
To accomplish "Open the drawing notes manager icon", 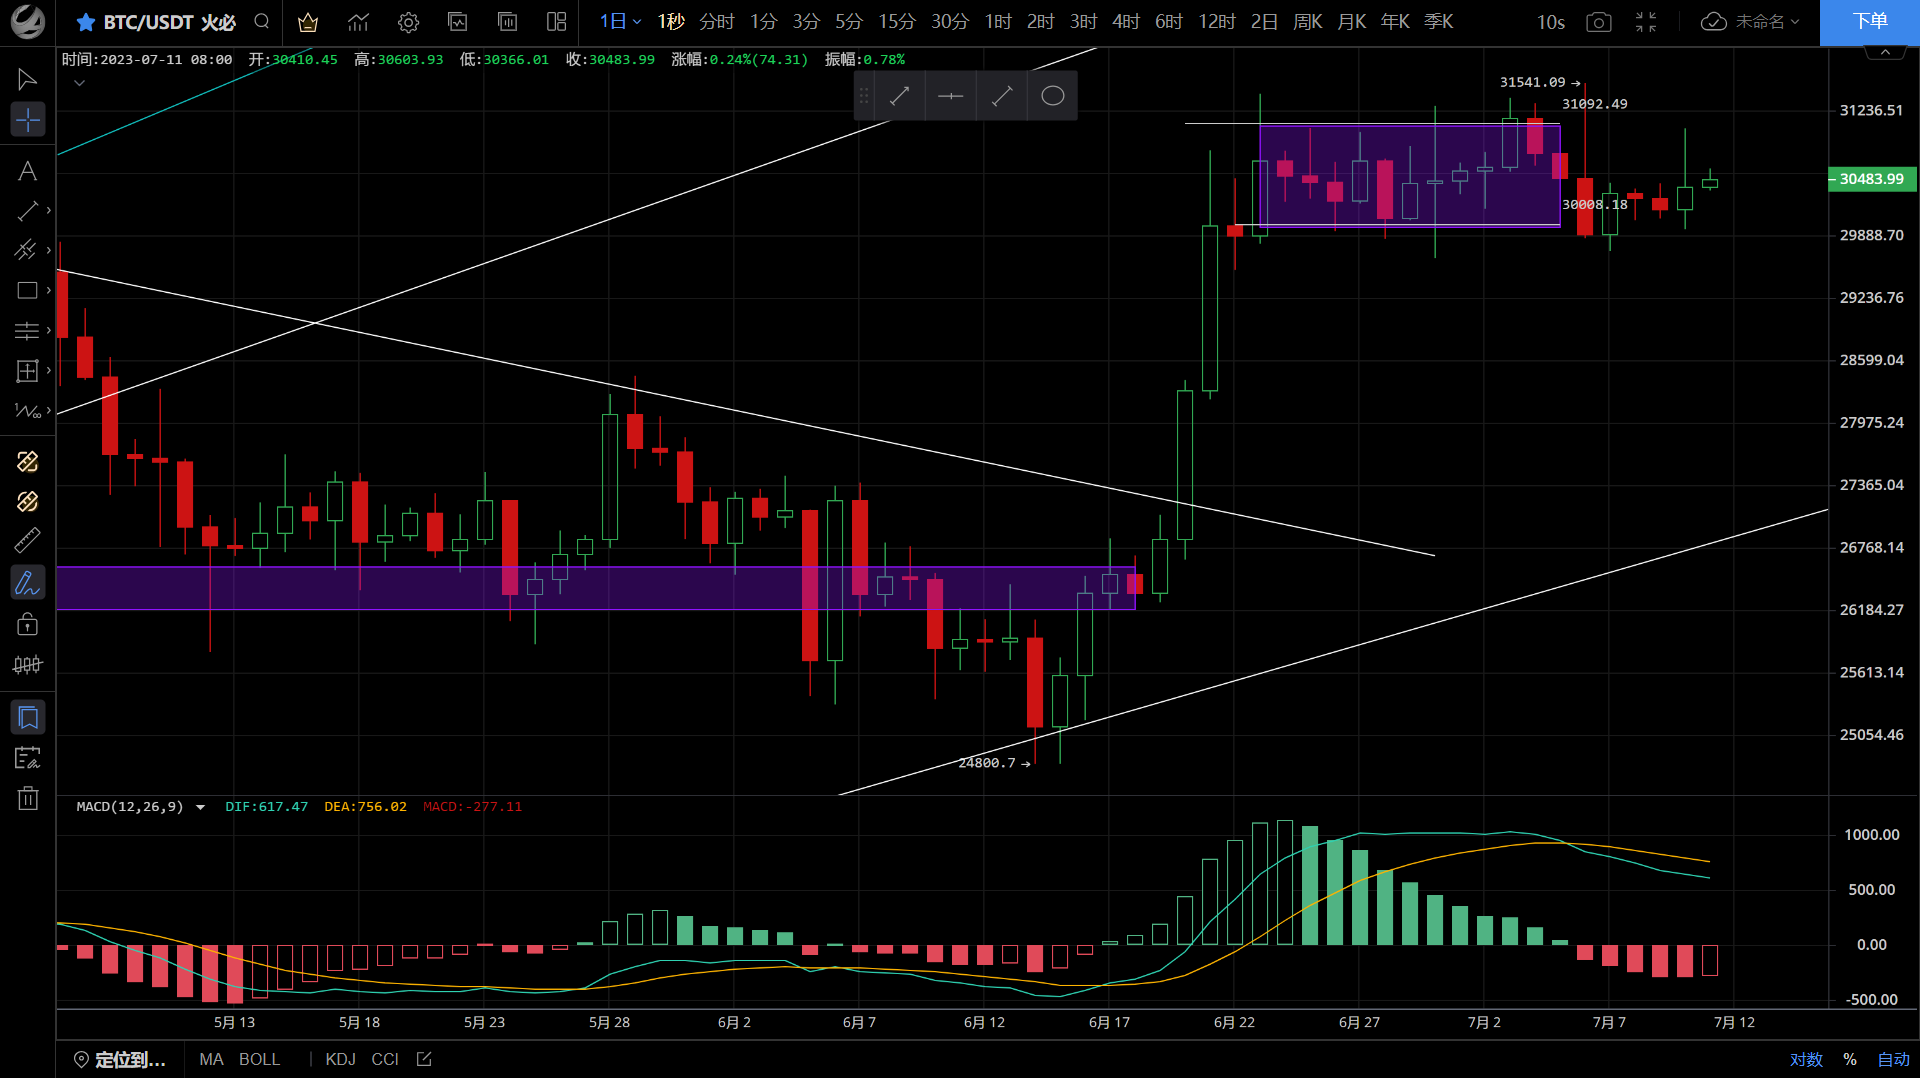I will tap(27, 758).
